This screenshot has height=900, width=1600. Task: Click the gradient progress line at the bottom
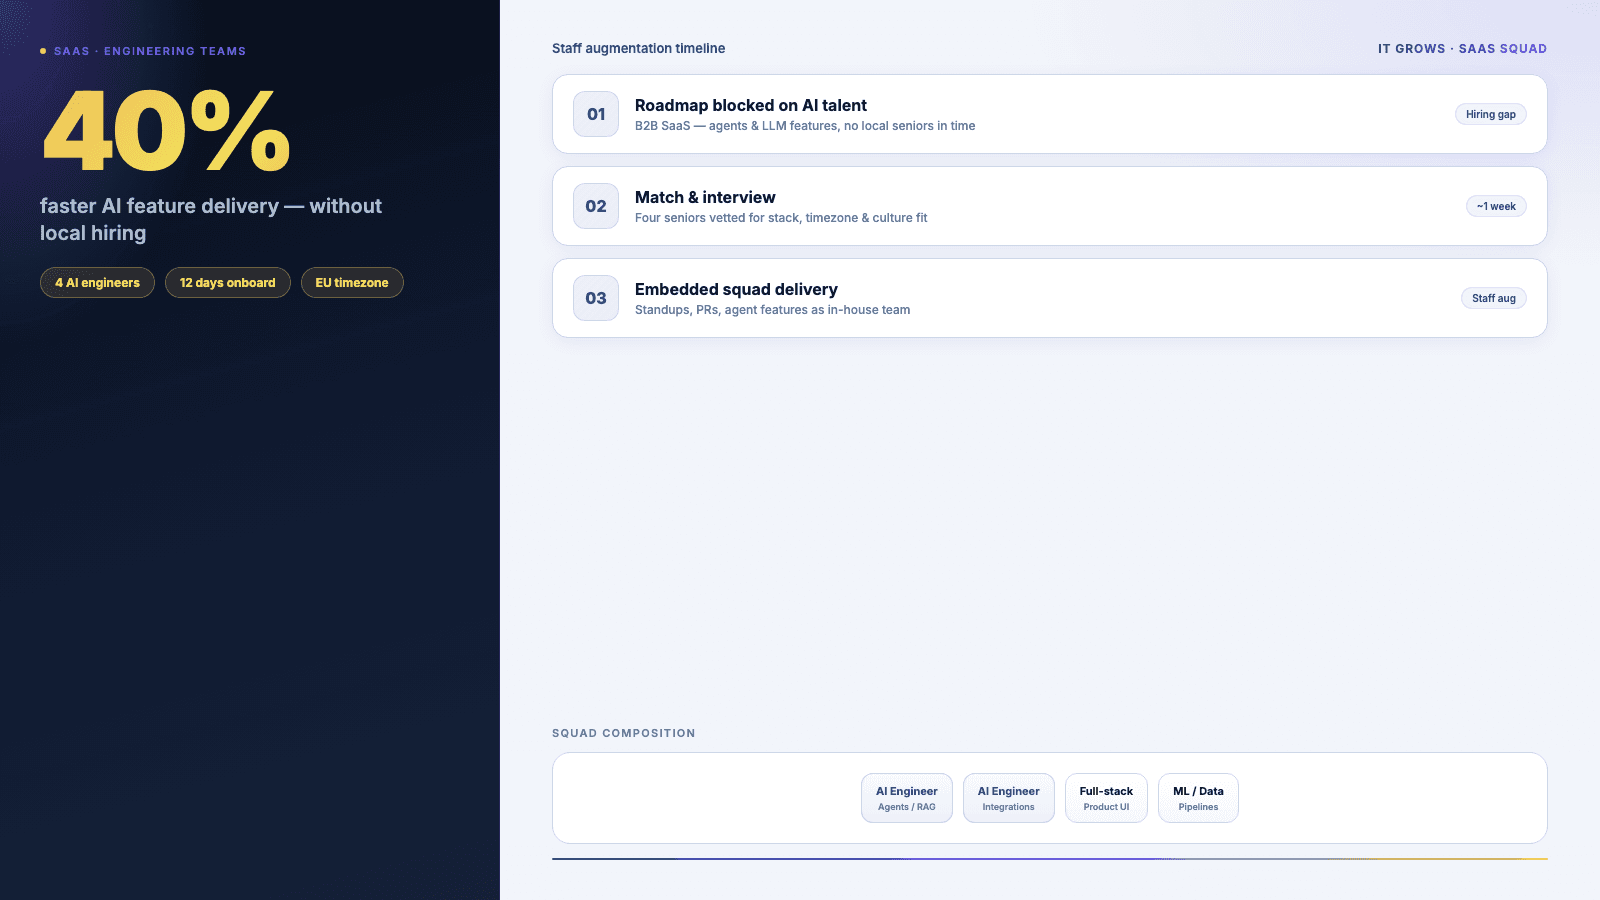1050,859
